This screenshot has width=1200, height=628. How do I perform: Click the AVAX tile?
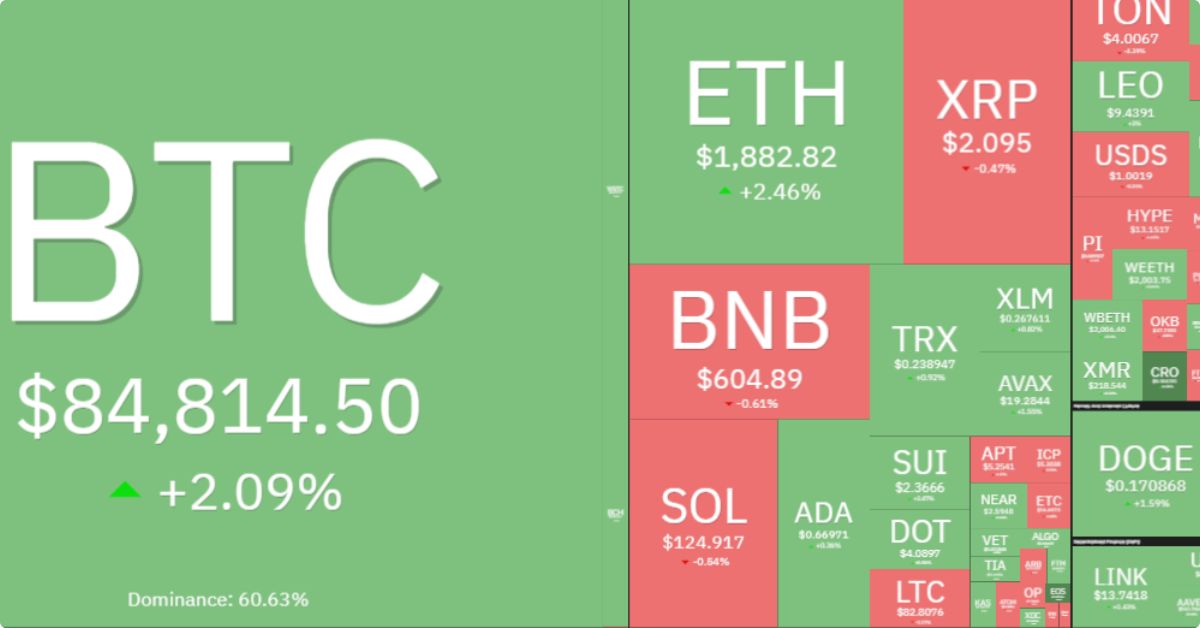[1025, 392]
